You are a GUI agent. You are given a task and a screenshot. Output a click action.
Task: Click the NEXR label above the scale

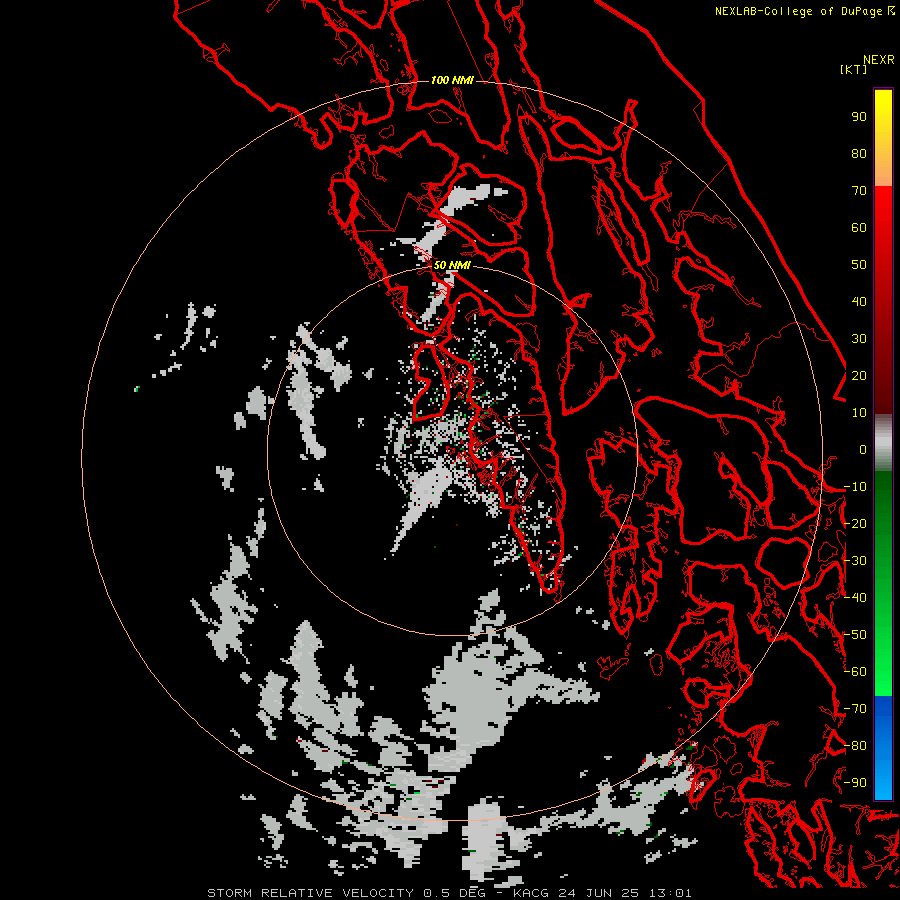[x=879, y=60]
